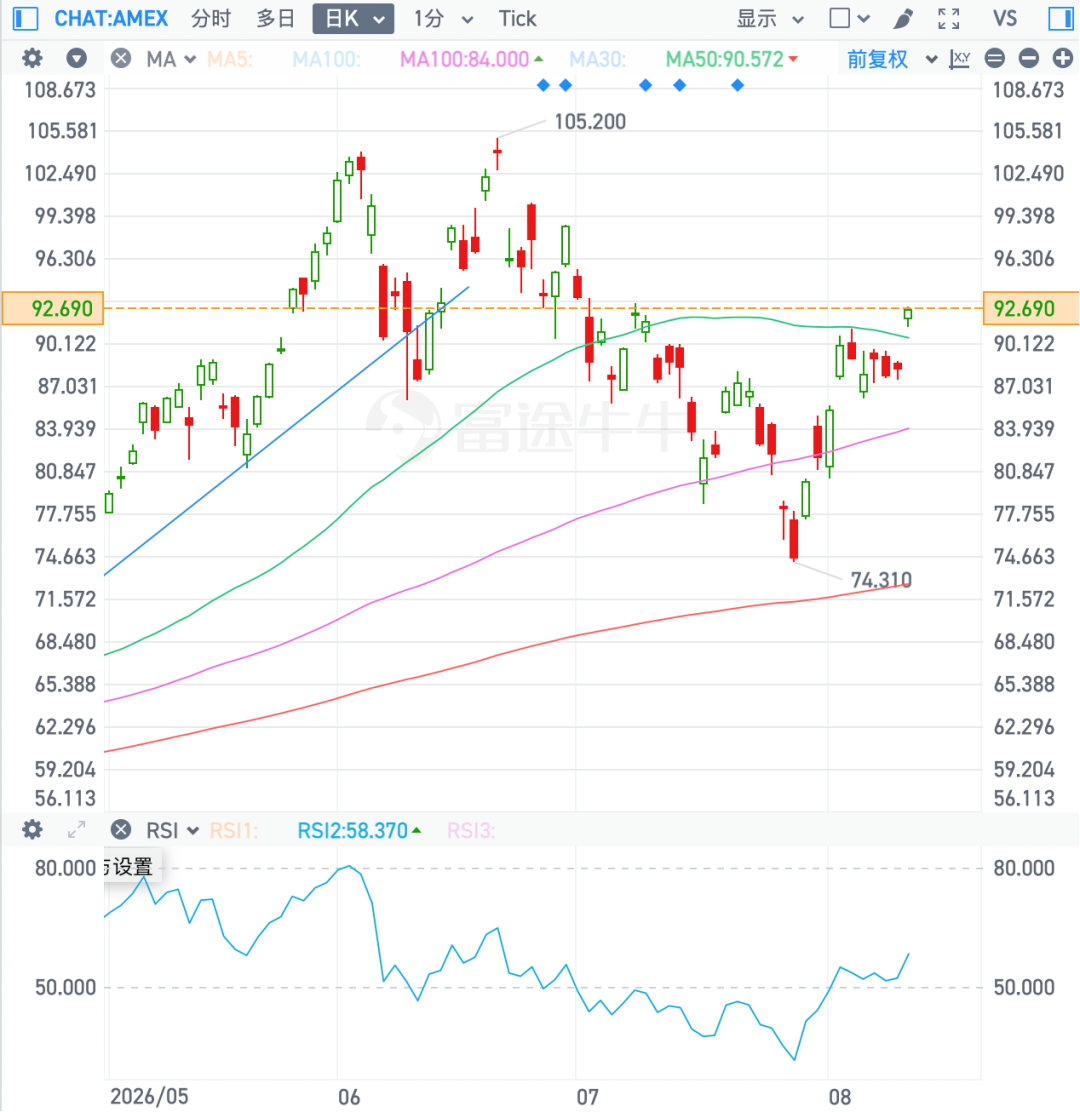This screenshot has width=1080, height=1112.
Task: Open the 前复权 adjustment dropdown
Action: click(x=891, y=59)
